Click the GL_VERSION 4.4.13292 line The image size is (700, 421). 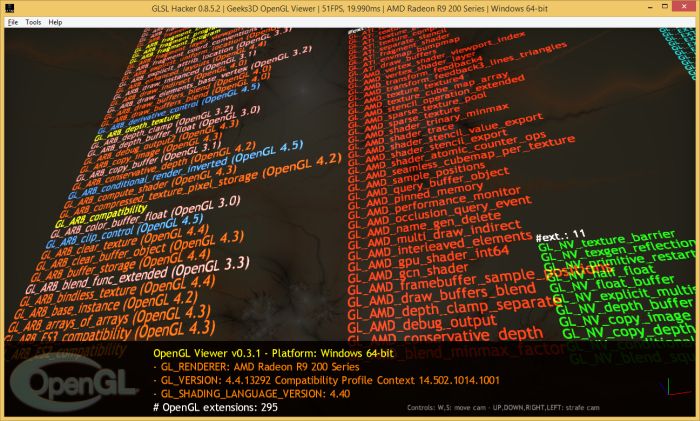pos(326,380)
